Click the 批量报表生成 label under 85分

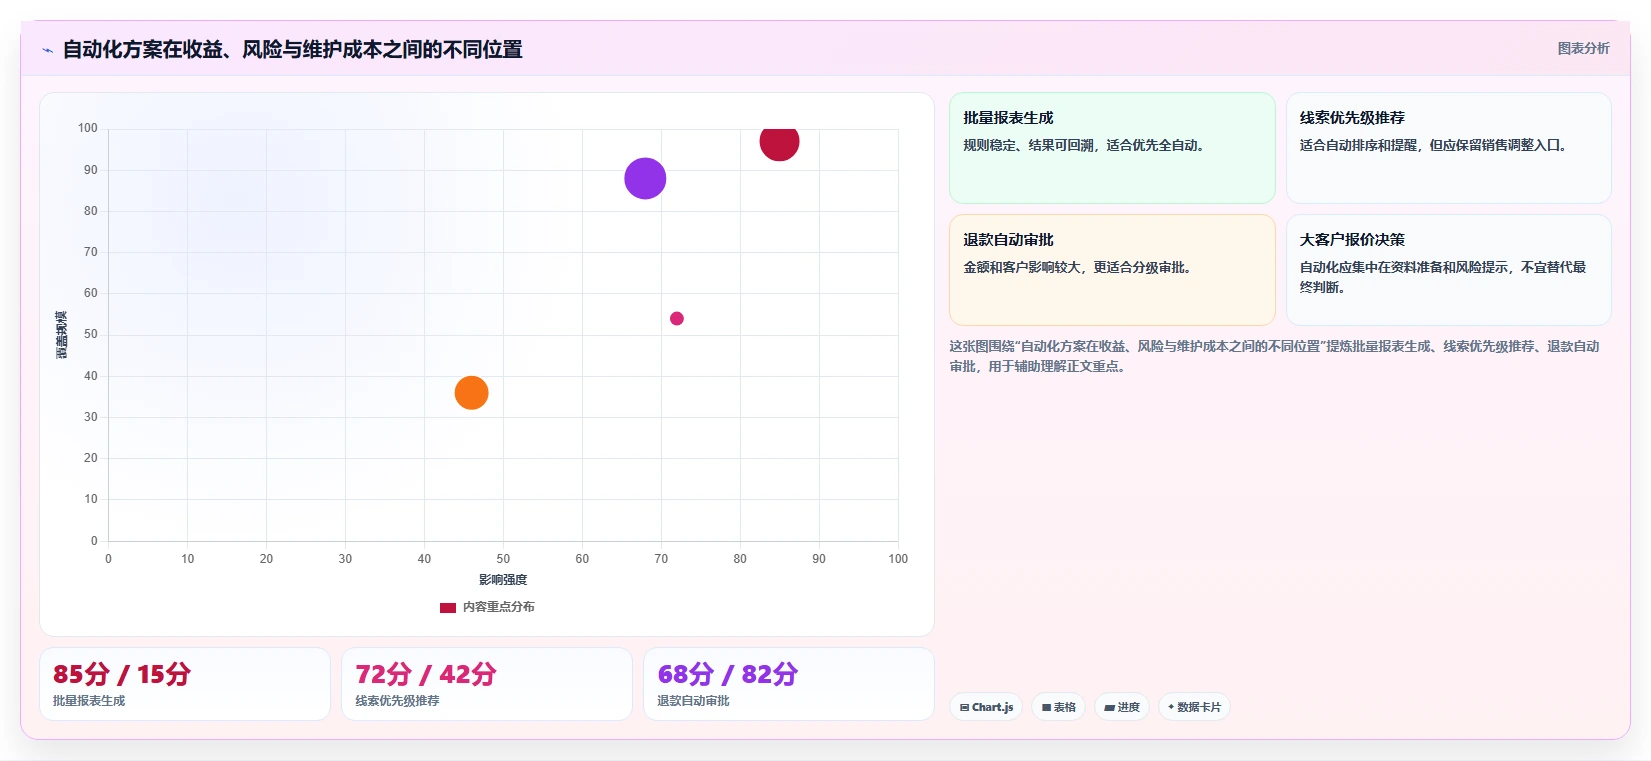89,701
